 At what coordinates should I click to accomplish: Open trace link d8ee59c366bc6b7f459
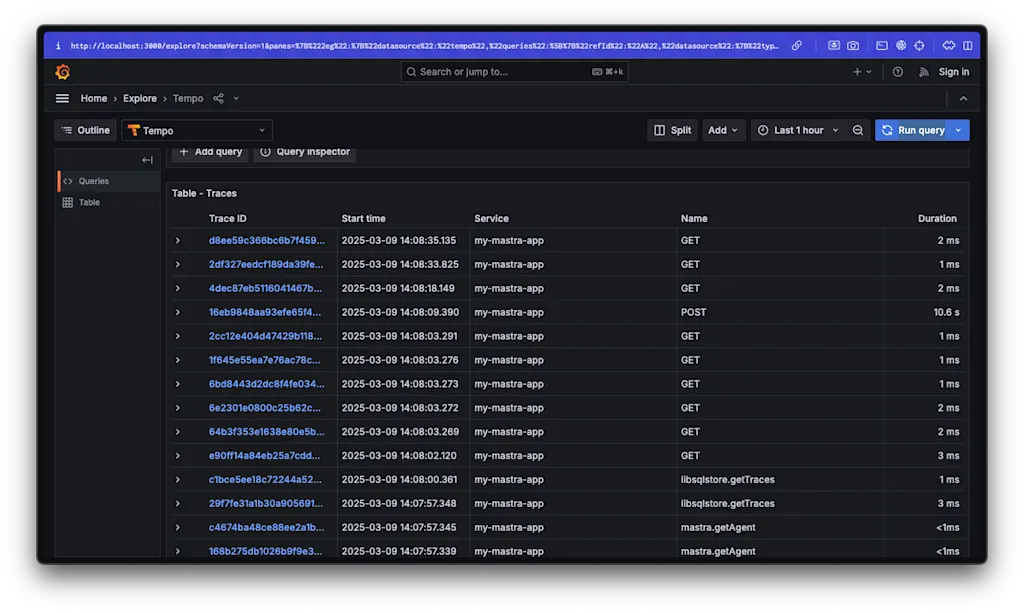[266, 240]
